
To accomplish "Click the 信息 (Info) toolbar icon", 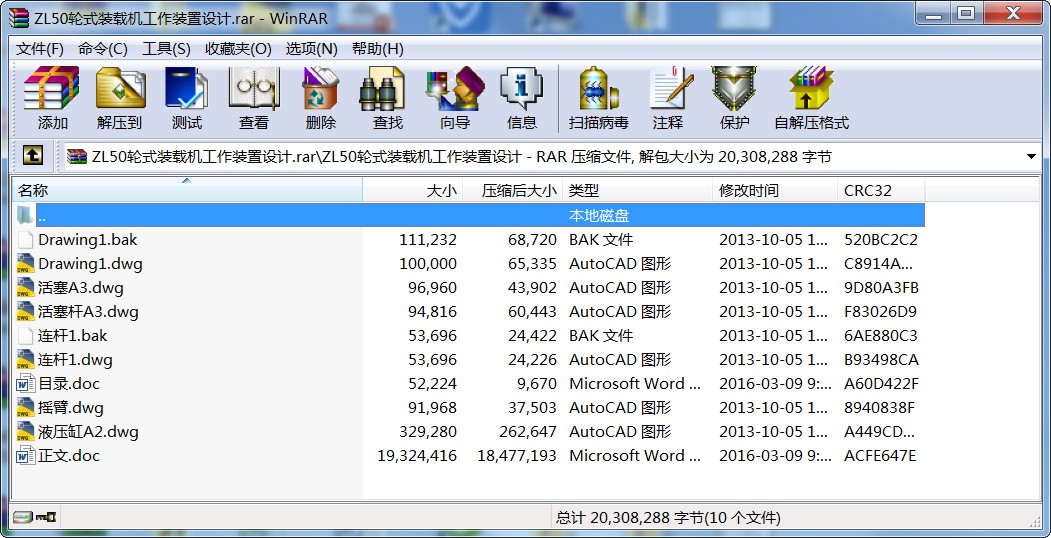I will click(521, 88).
